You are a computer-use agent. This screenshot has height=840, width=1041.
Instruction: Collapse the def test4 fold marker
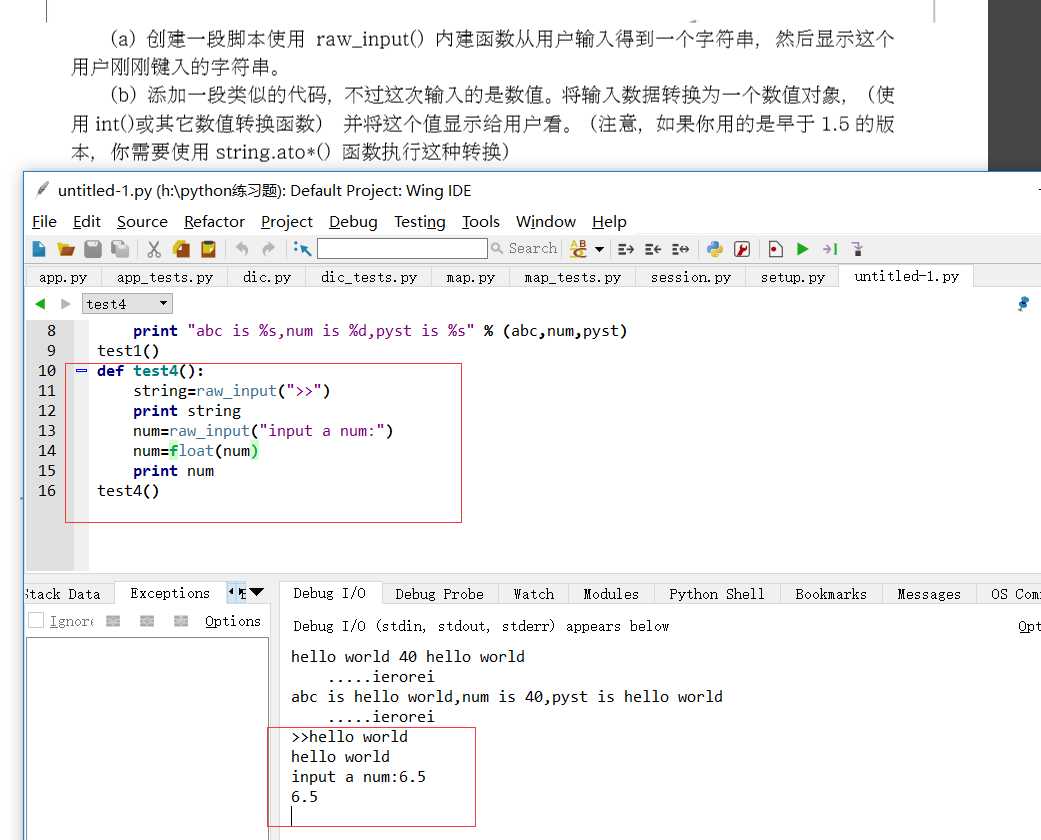(81, 371)
